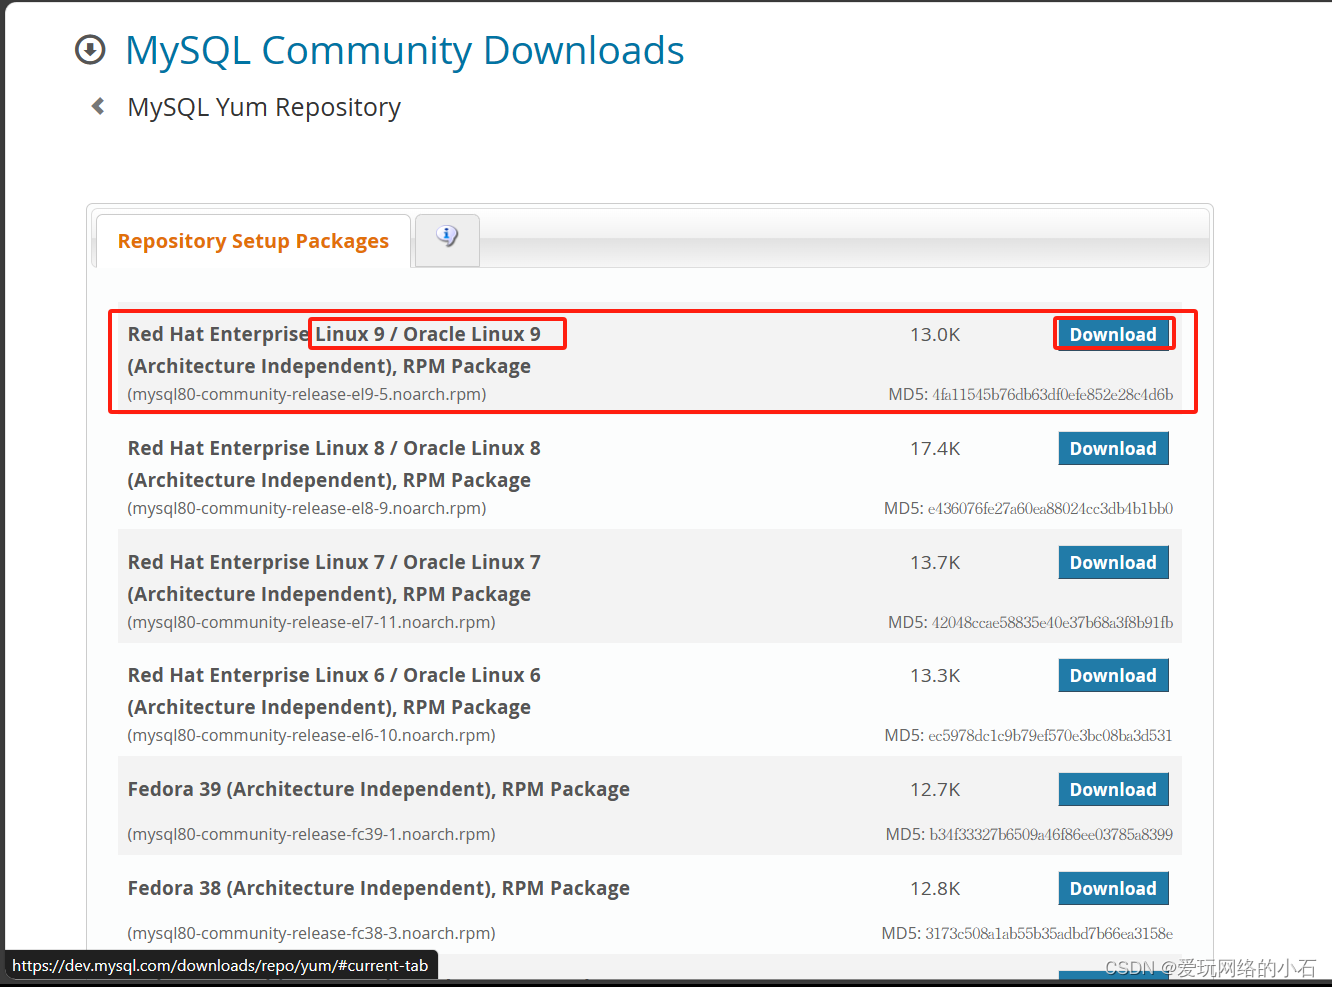Select filename mysql80-community-release-fc38-3.noarch.rpm

click(311, 933)
